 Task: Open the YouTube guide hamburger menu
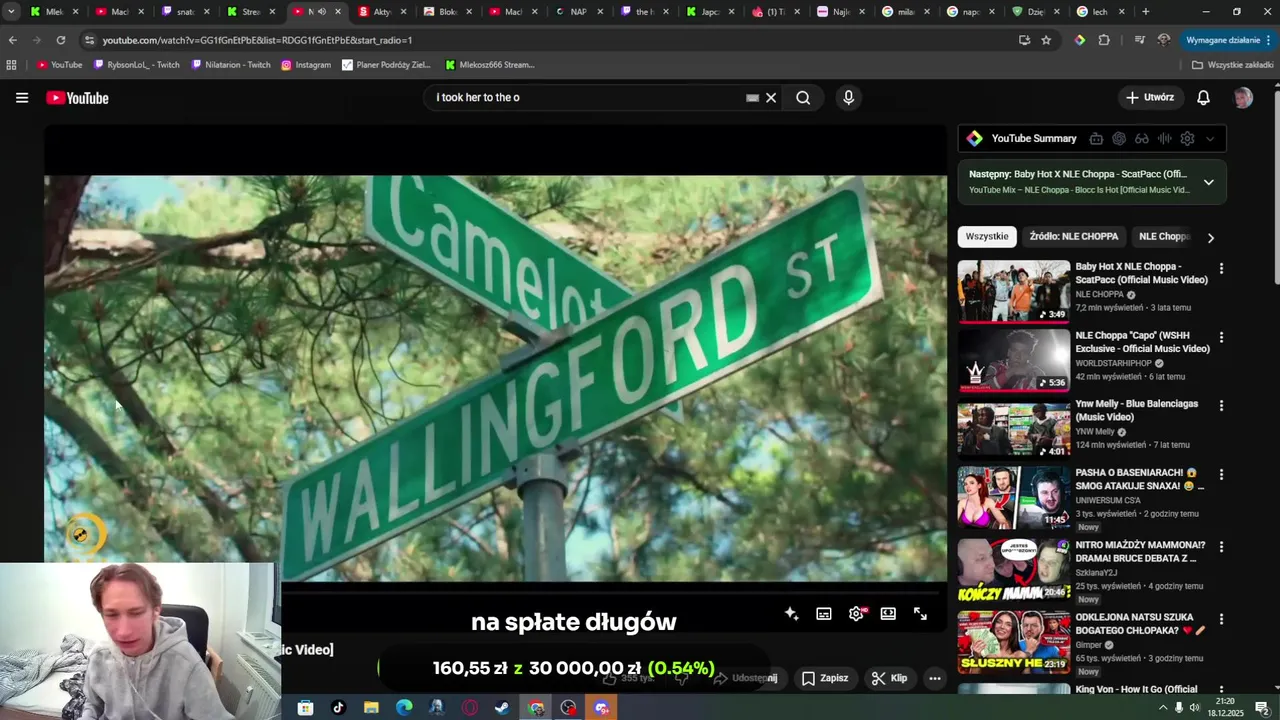pos(22,98)
